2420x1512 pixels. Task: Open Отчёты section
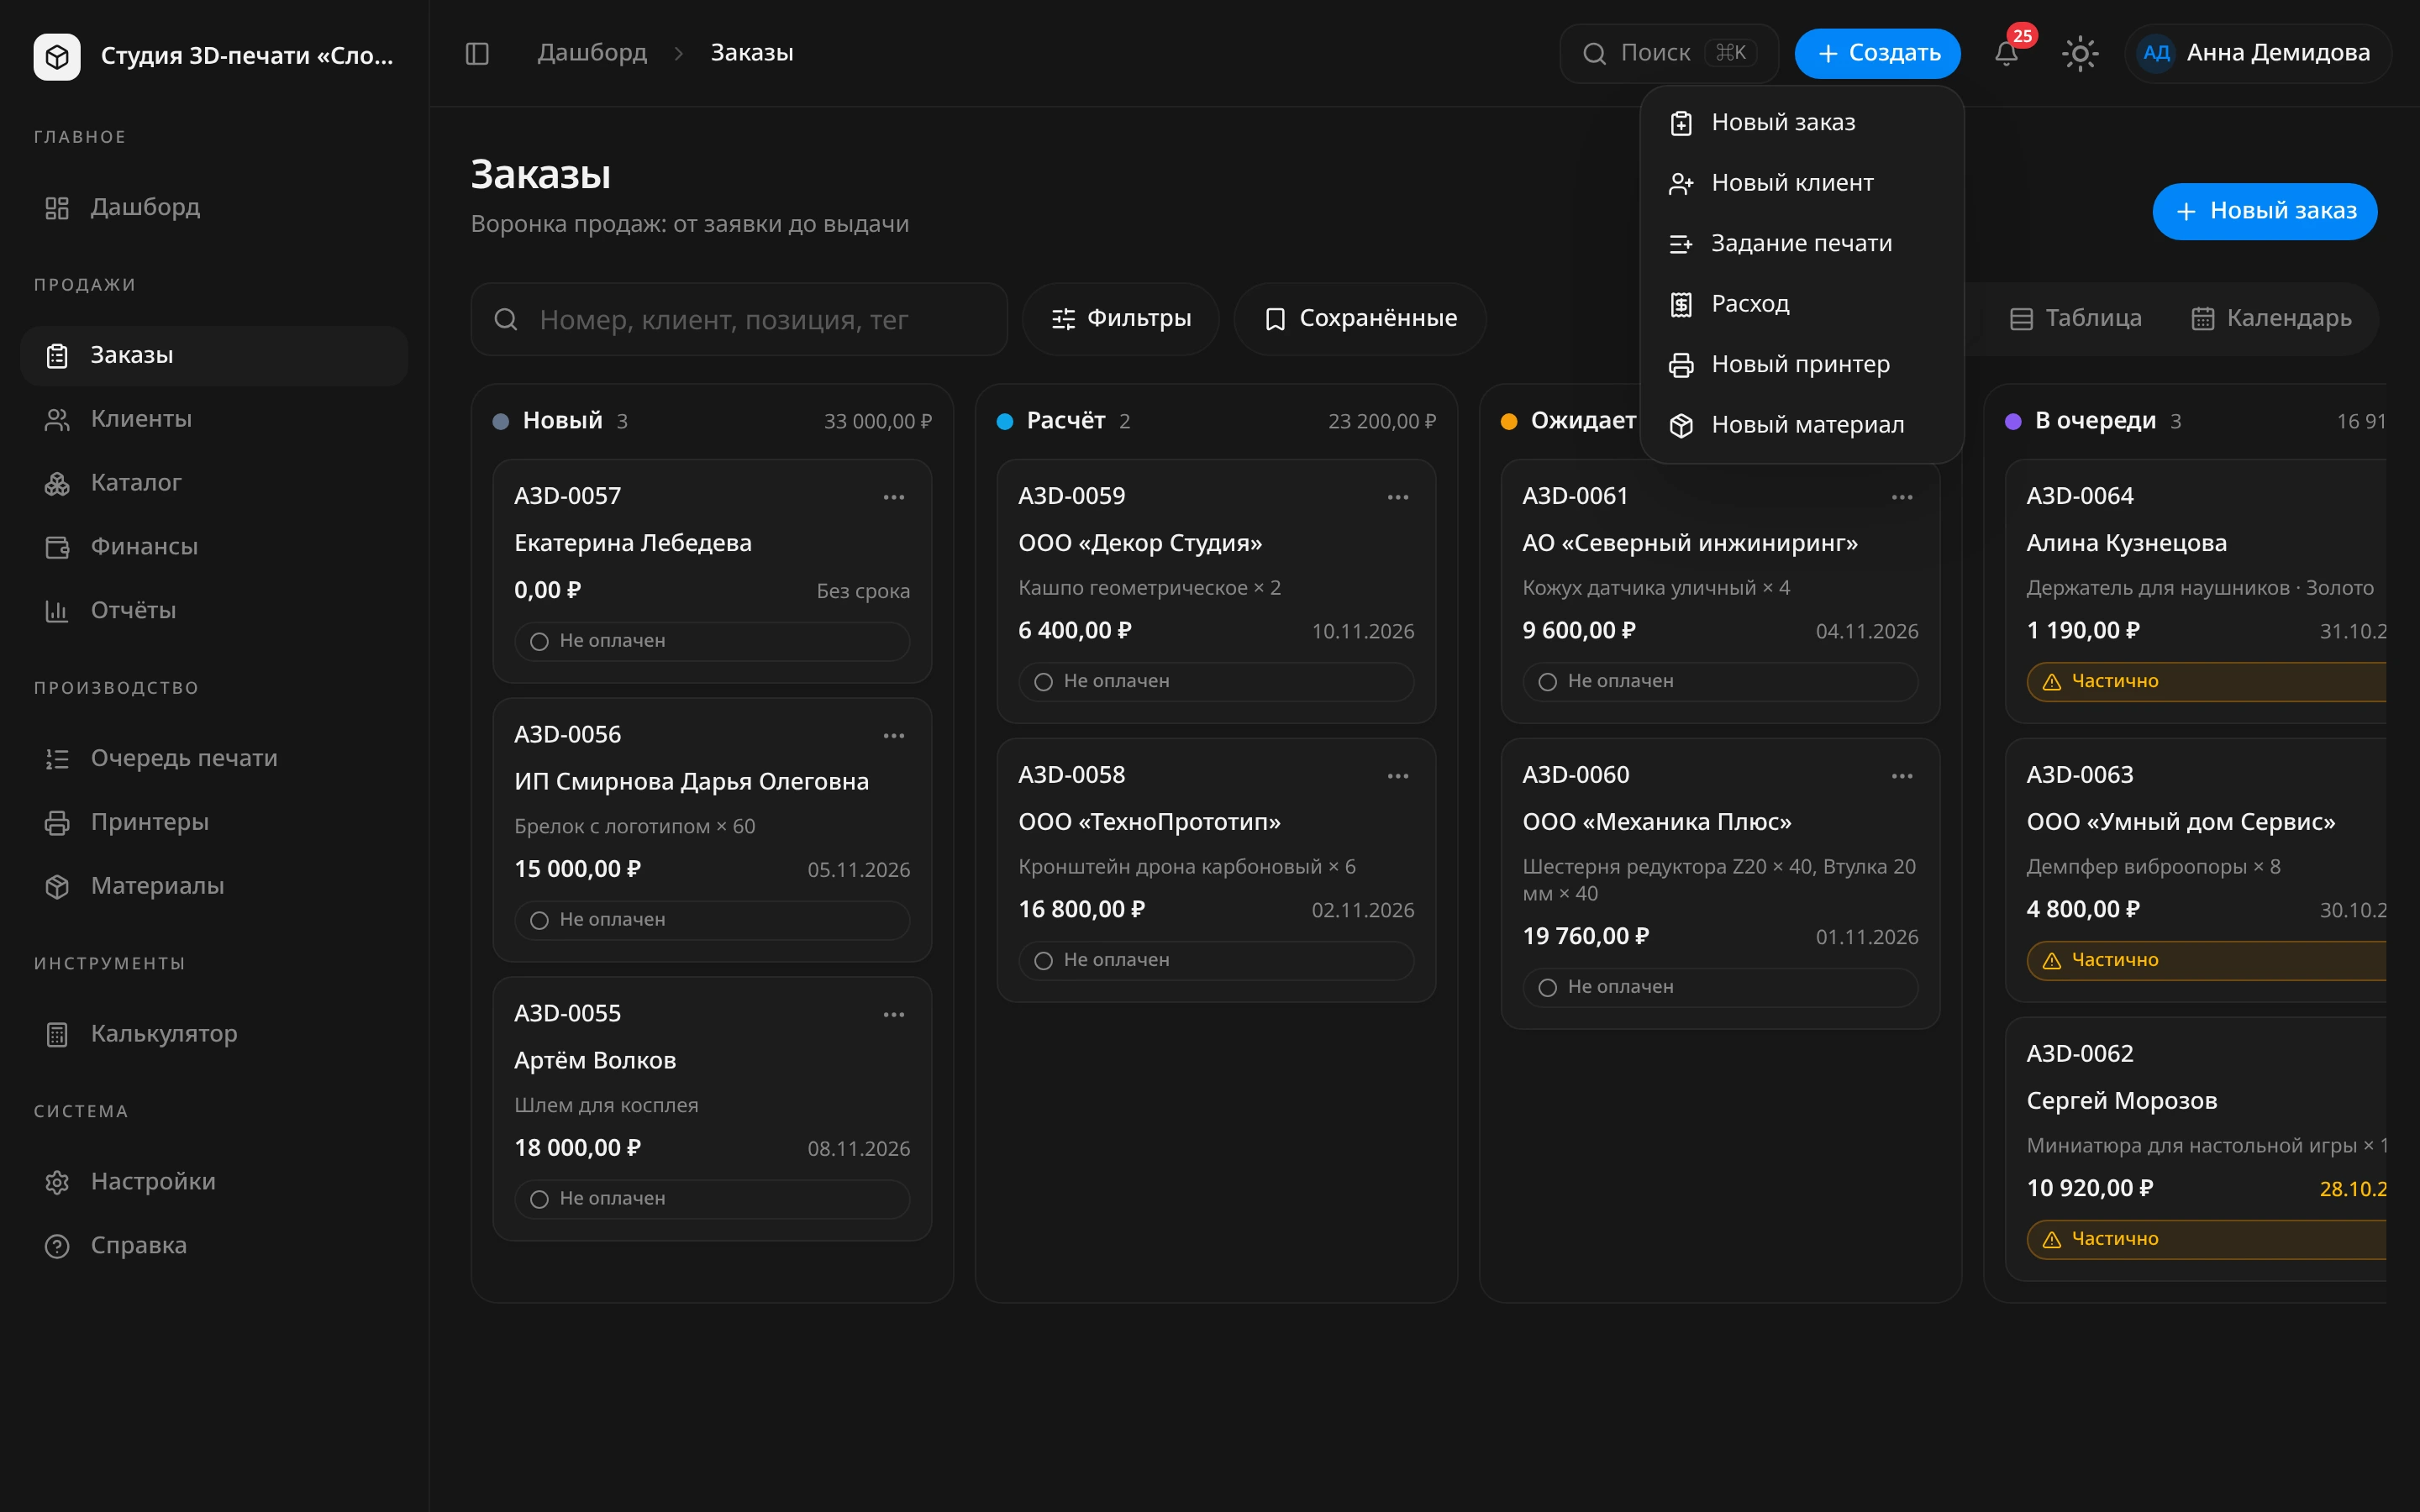pyautogui.click(x=214, y=610)
